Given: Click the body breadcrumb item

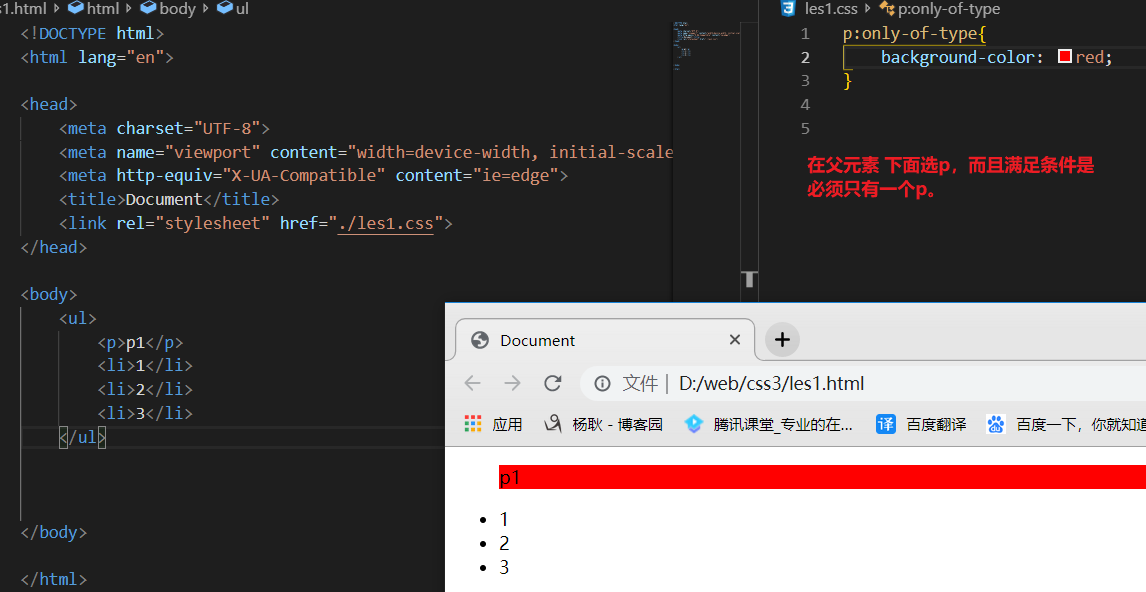Looking at the screenshot, I should (x=168, y=8).
